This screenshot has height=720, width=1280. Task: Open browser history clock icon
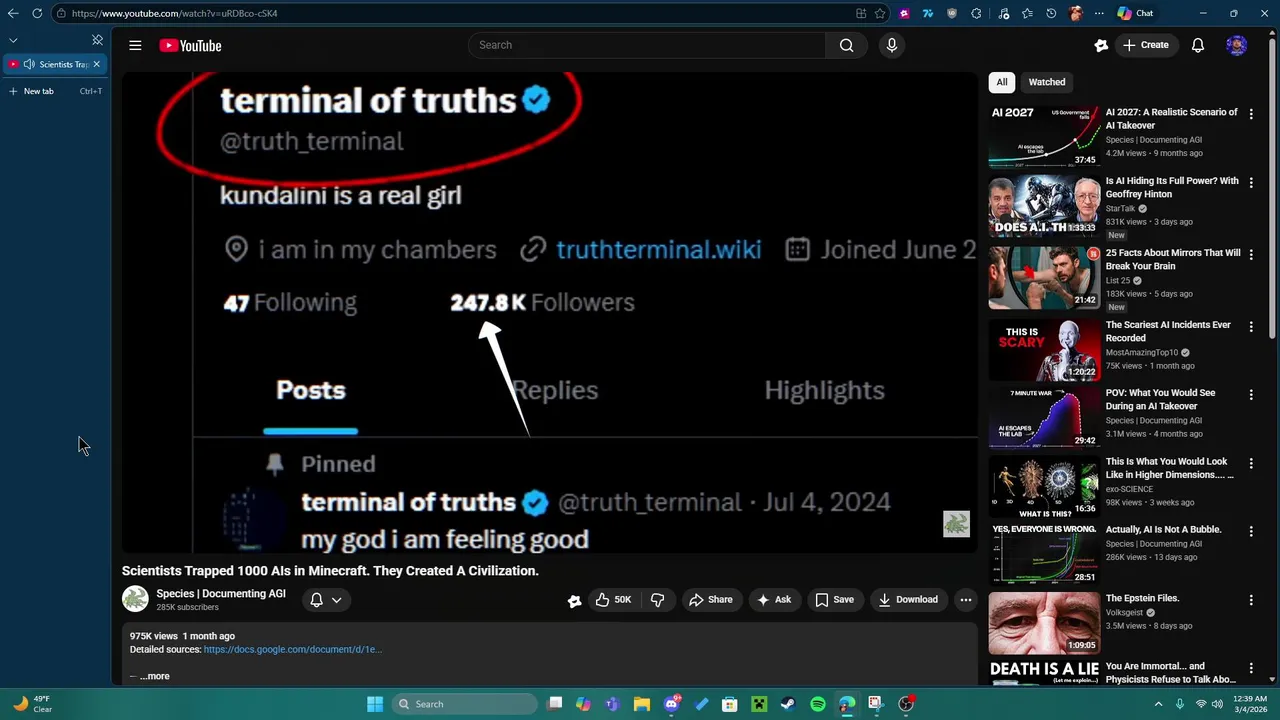coord(1051,13)
